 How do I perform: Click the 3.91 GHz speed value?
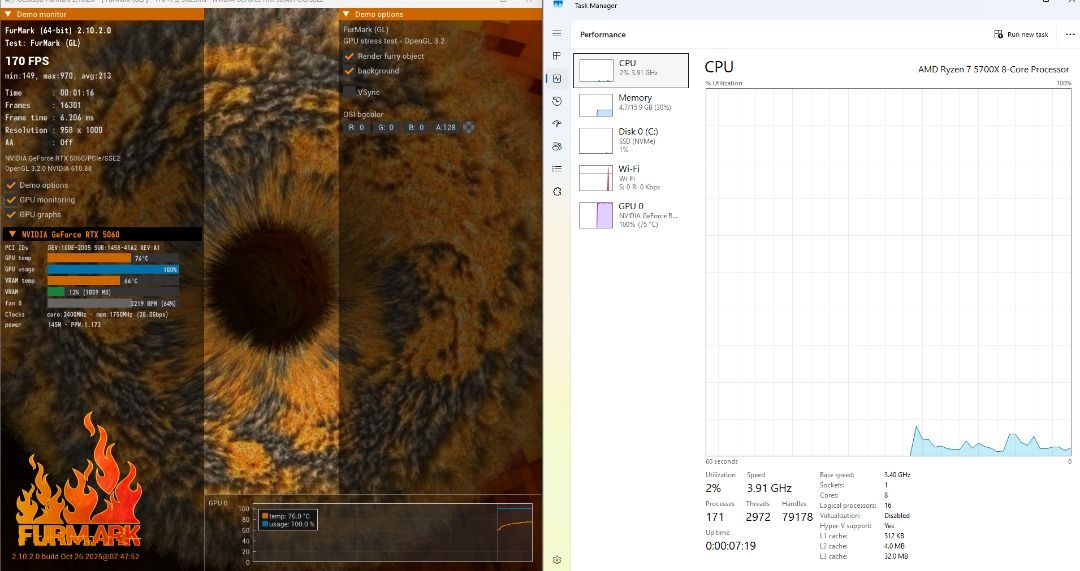click(769, 488)
